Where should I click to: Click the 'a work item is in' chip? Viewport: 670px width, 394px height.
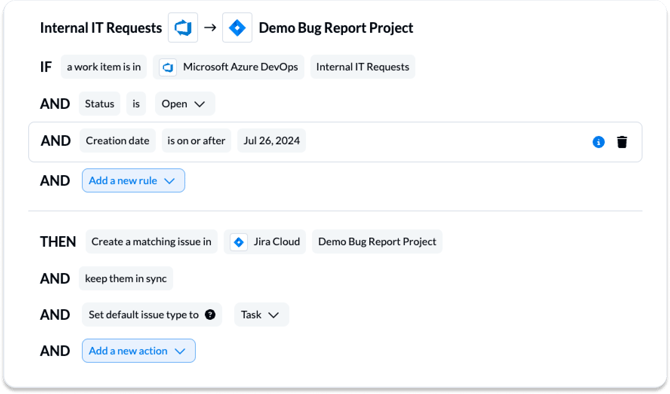[x=104, y=67]
